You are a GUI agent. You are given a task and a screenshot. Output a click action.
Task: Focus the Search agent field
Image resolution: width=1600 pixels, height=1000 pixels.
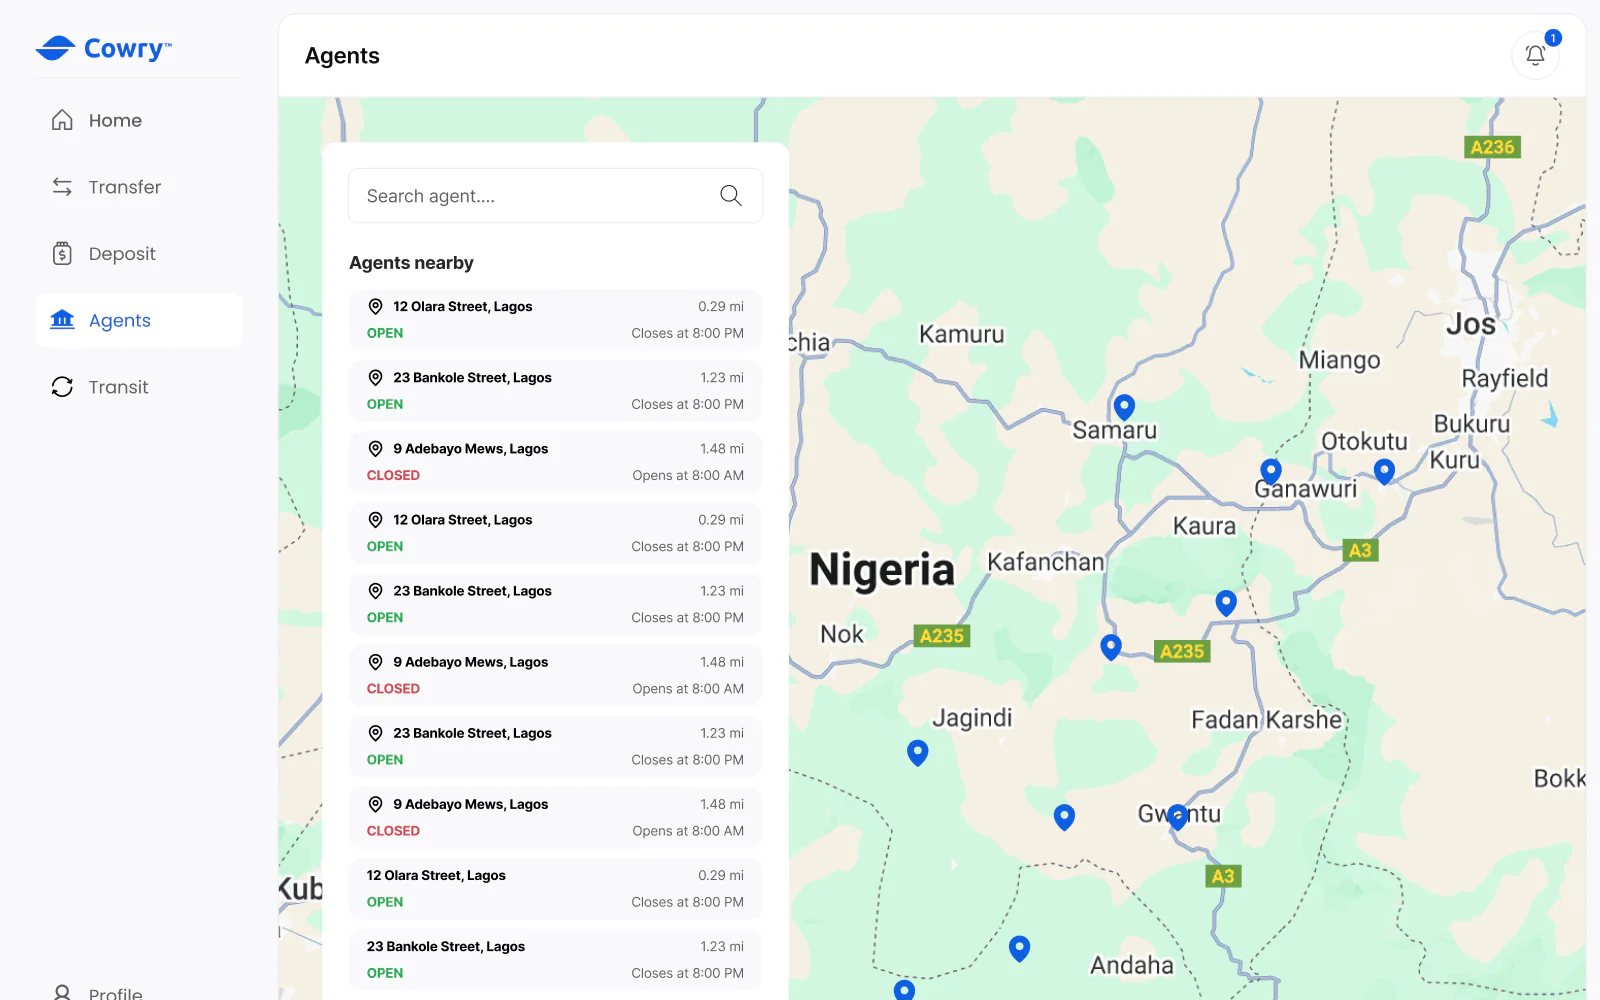tap(555, 196)
